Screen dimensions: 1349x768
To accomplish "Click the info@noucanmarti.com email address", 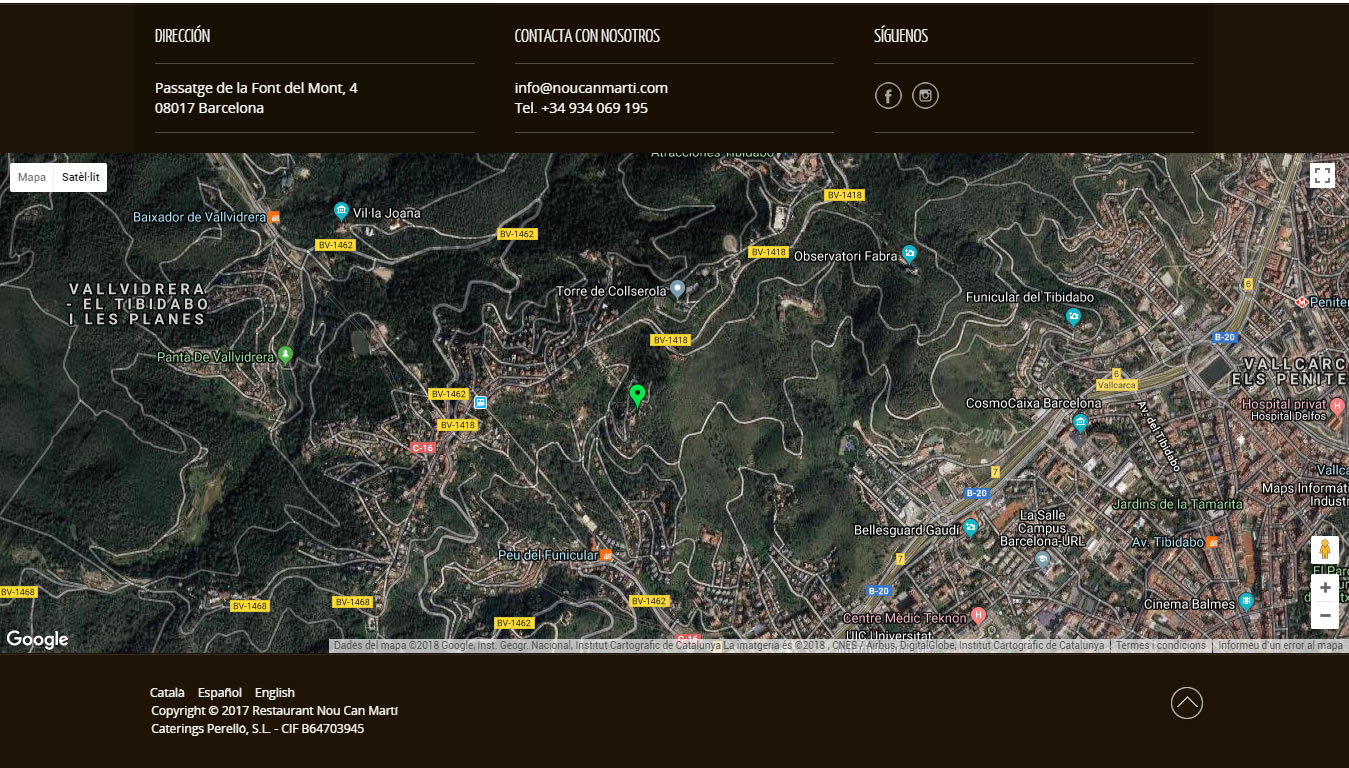I will pos(591,88).
